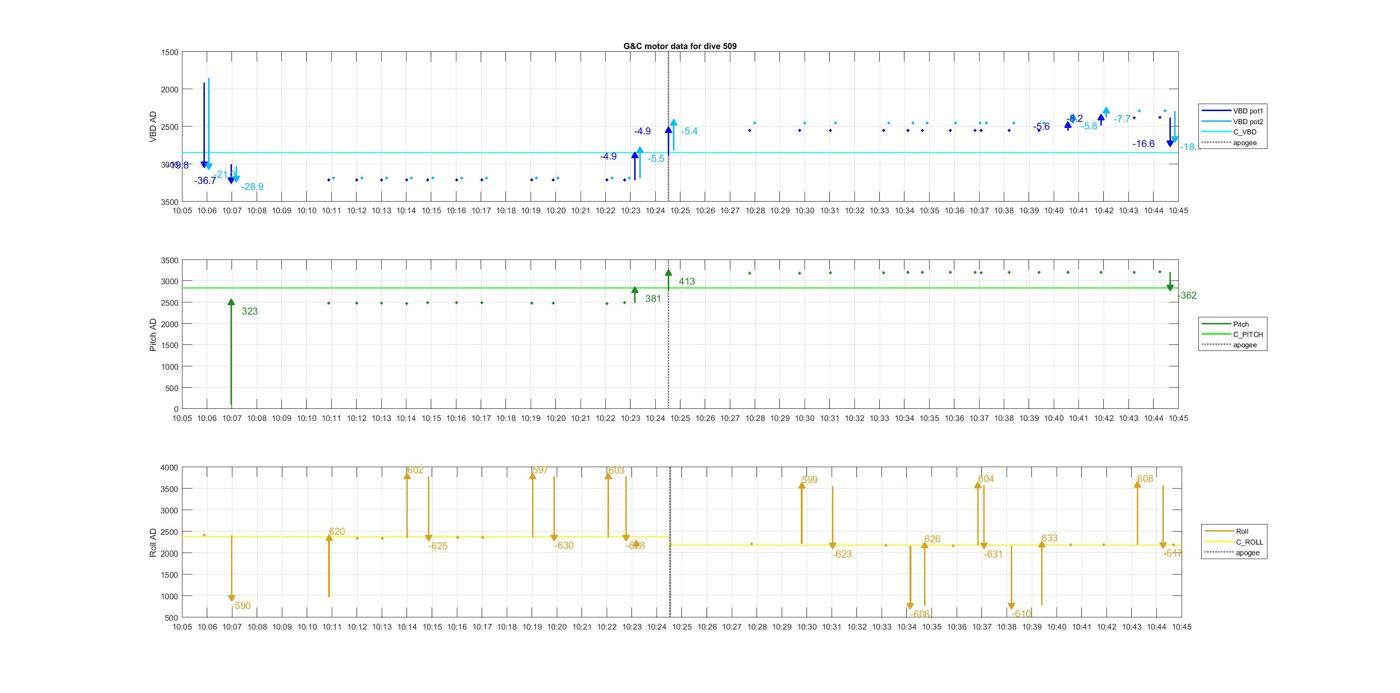
Task: Click the '-606' roll data label
Action: point(920,614)
